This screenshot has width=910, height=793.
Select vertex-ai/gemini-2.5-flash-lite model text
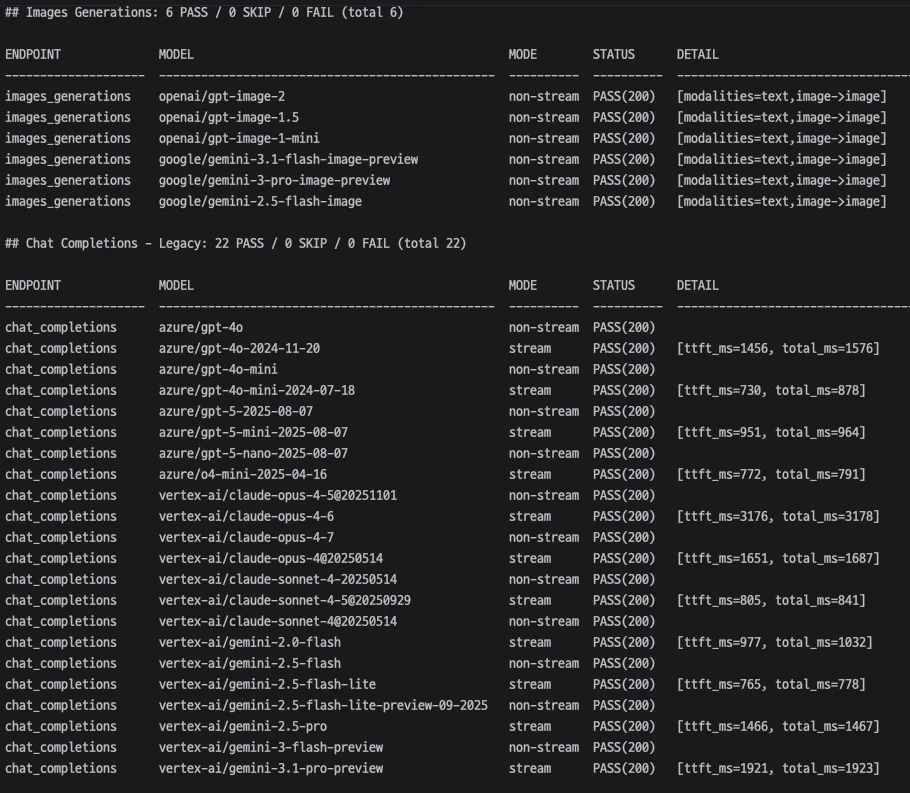coord(267,684)
